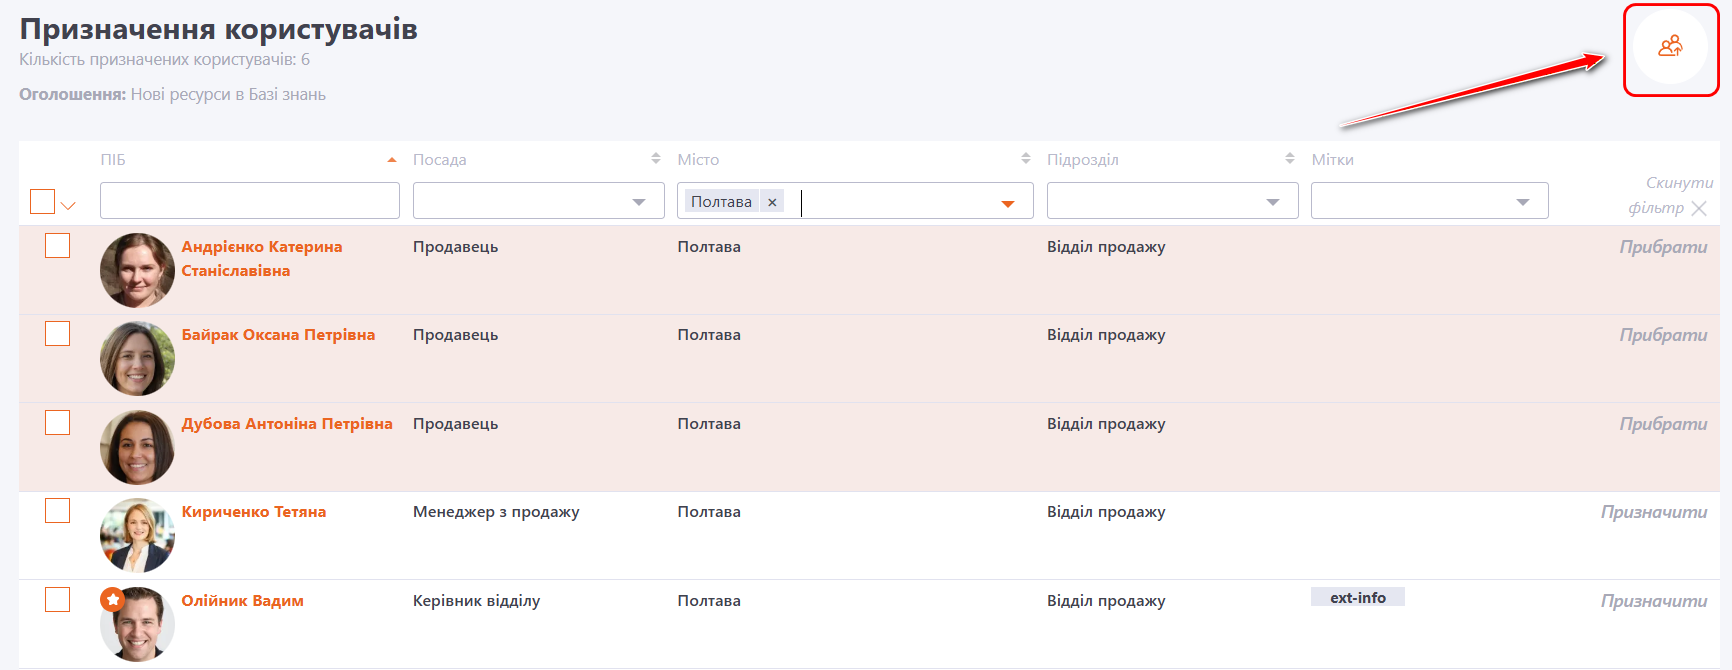This screenshot has height=670, width=1732.
Task: Expand the Посада filter dropdown
Action: coord(639,202)
